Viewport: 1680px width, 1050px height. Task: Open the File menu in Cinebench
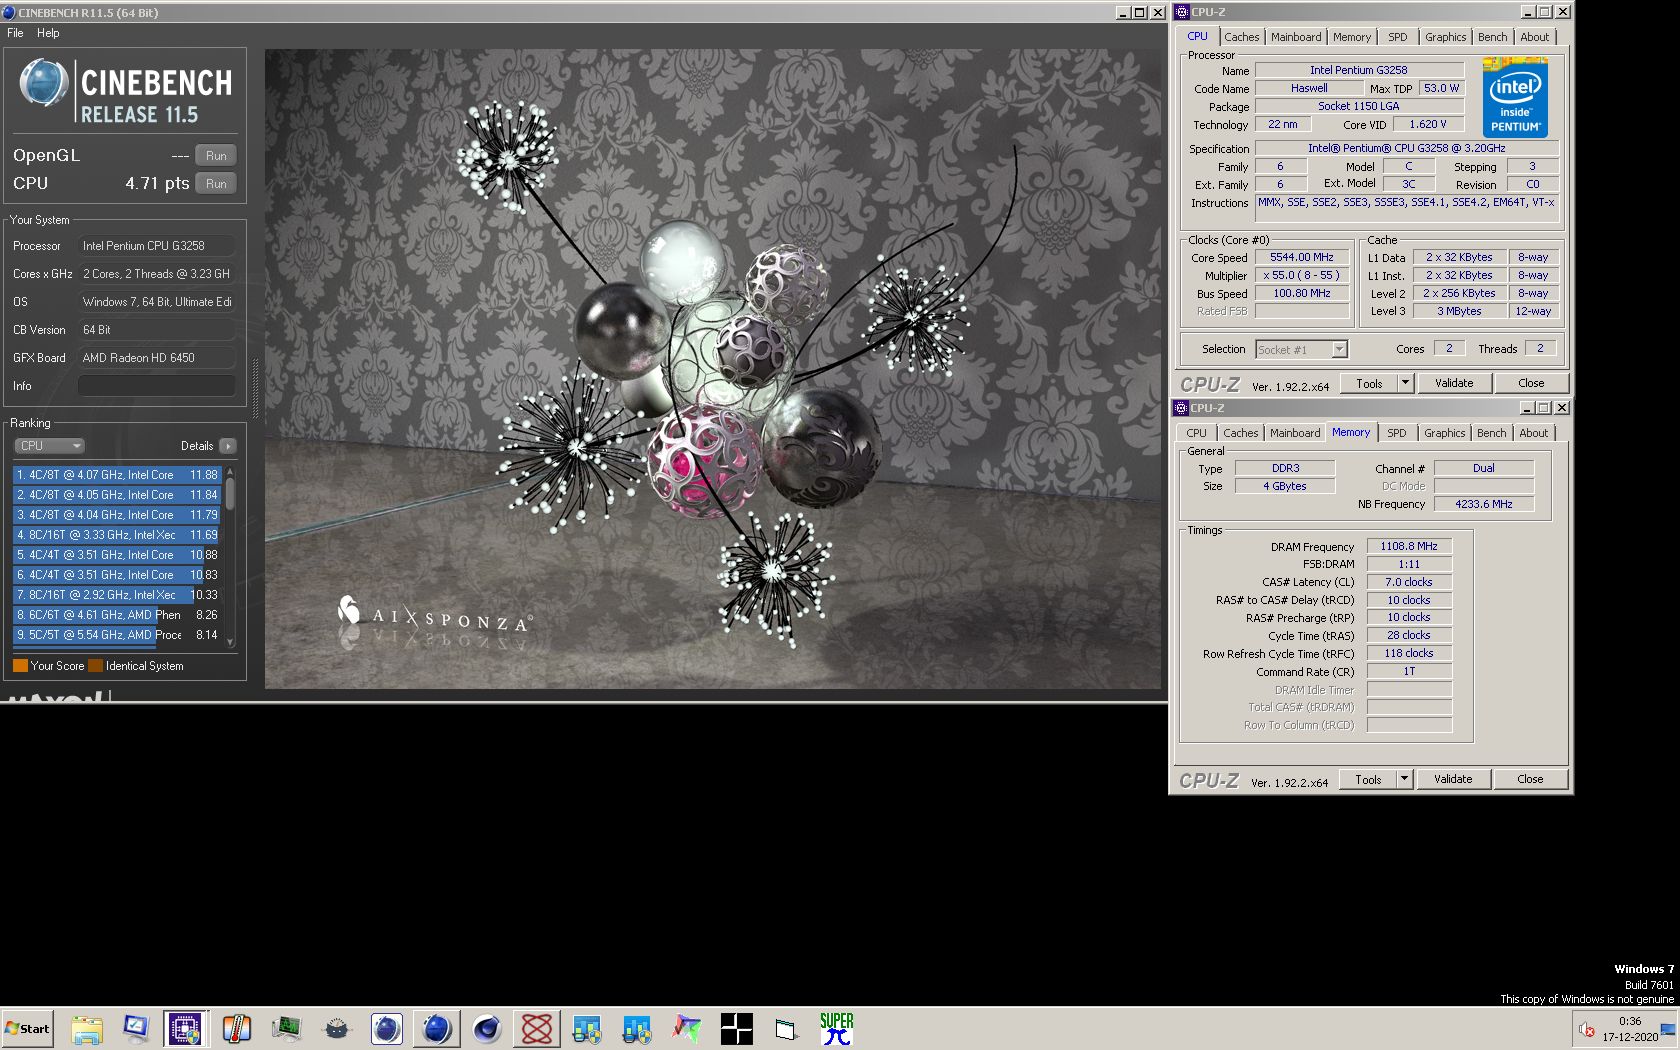tap(15, 33)
